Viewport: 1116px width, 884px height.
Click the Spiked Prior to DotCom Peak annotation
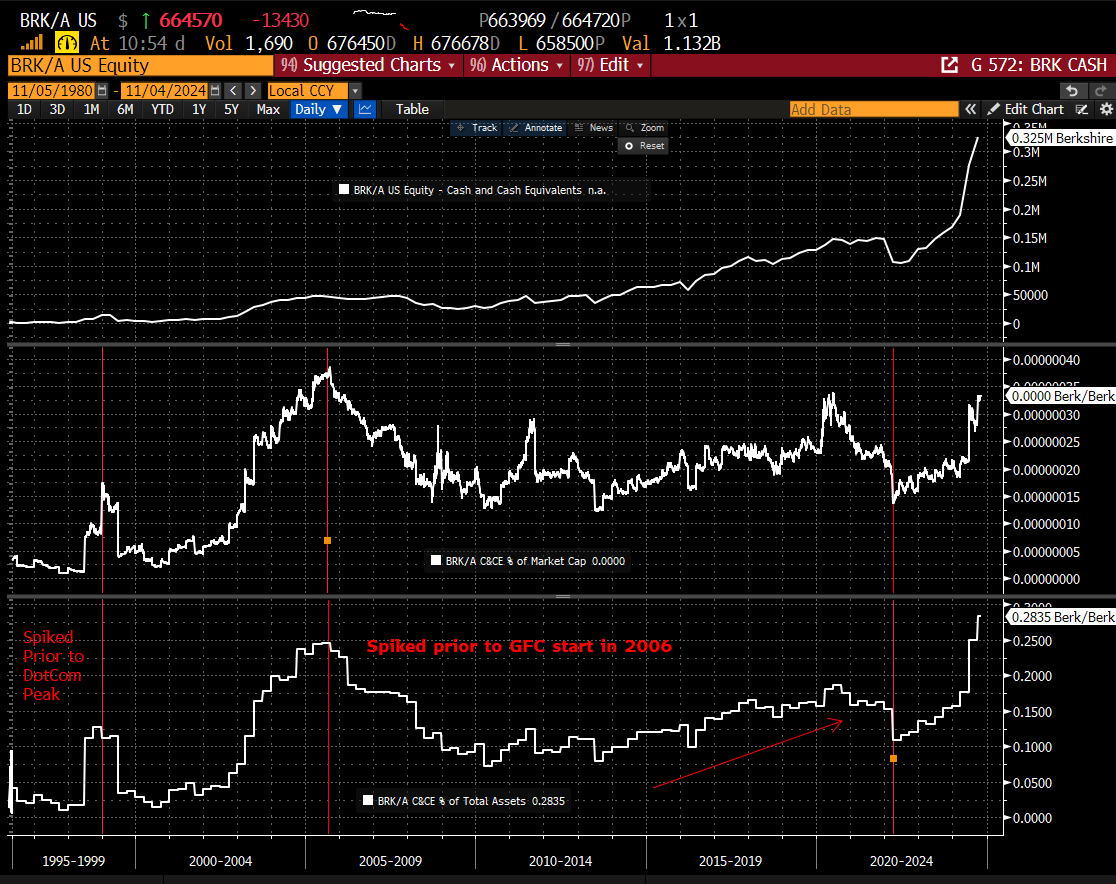coord(53,665)
